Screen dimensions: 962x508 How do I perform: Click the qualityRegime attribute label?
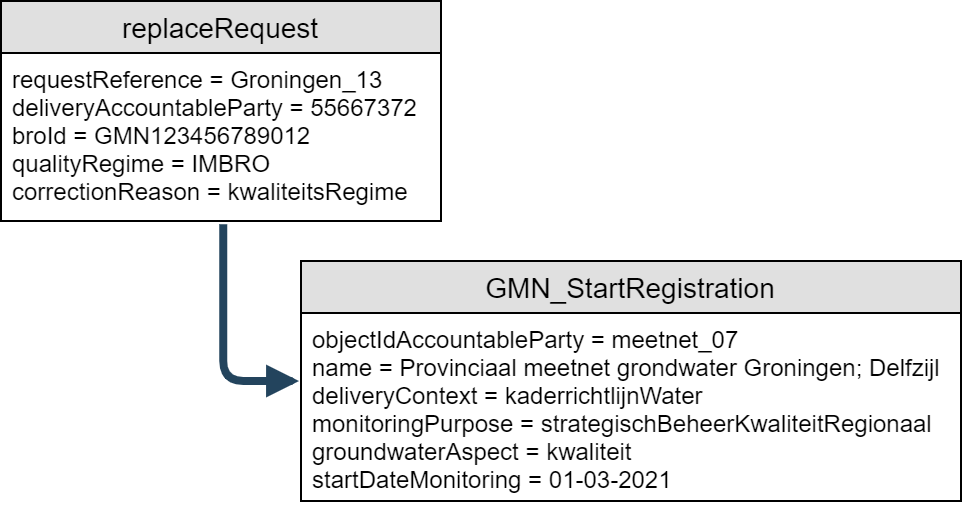[80, 164]
